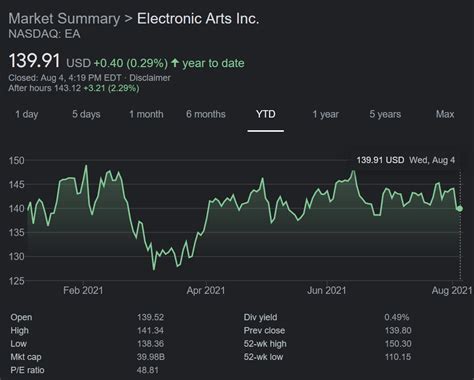Switch to the 6 months tab
This screenshot has height=380, width=474.
(206, 114)
